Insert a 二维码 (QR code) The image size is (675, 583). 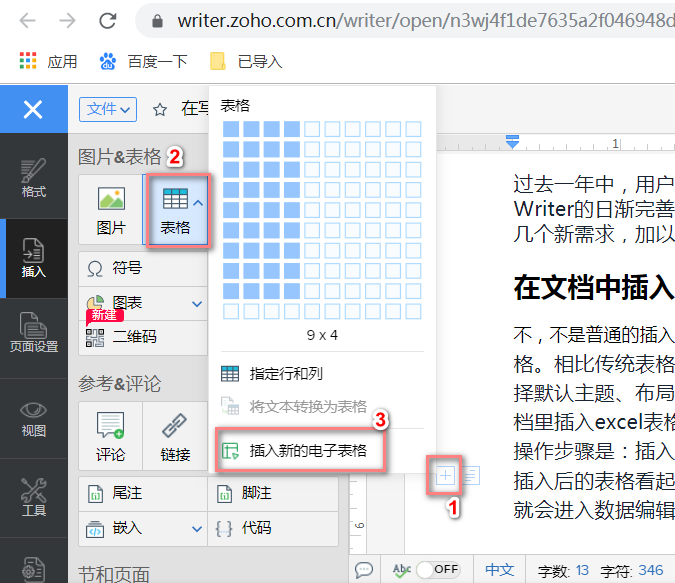[143, 338]
